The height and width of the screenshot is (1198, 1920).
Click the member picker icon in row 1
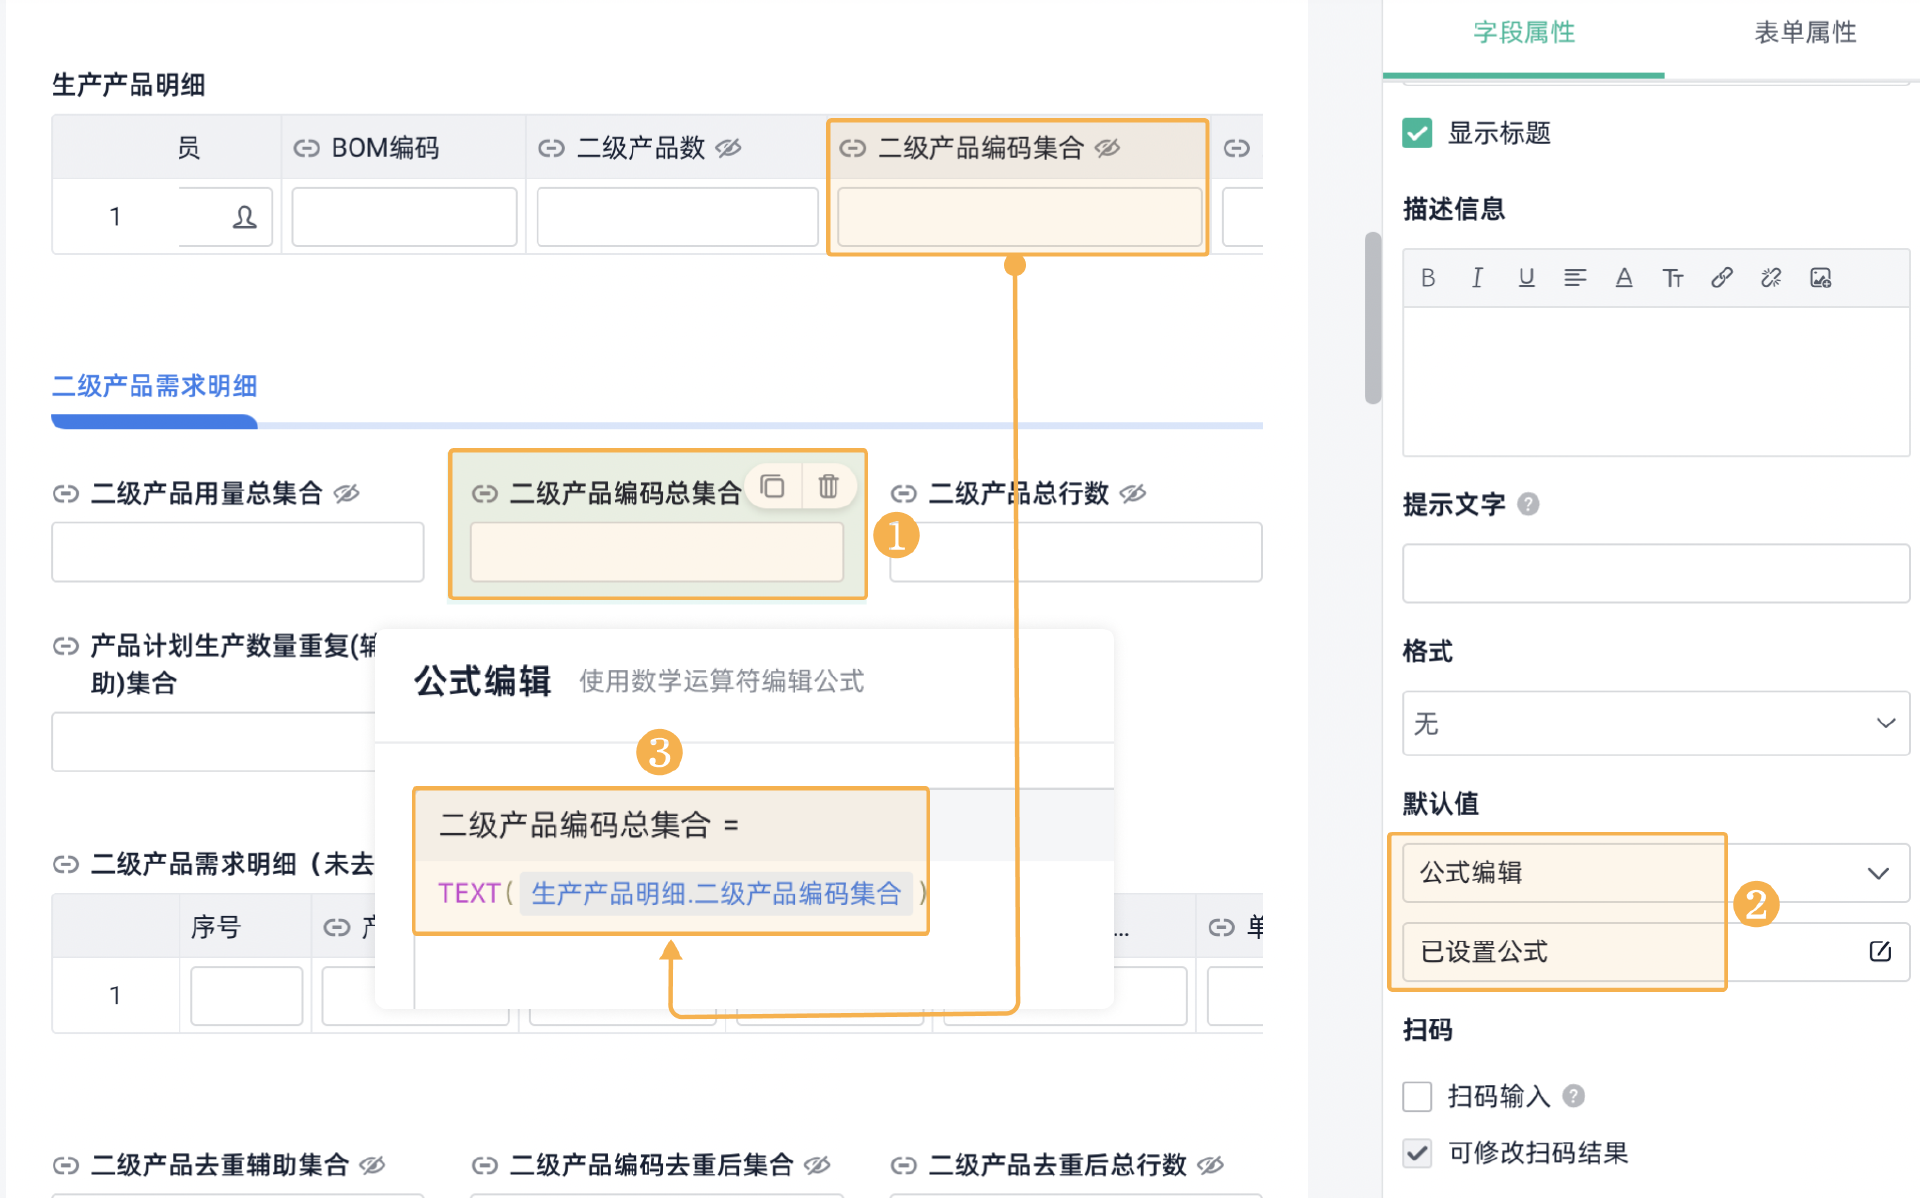tap(244, 217)
